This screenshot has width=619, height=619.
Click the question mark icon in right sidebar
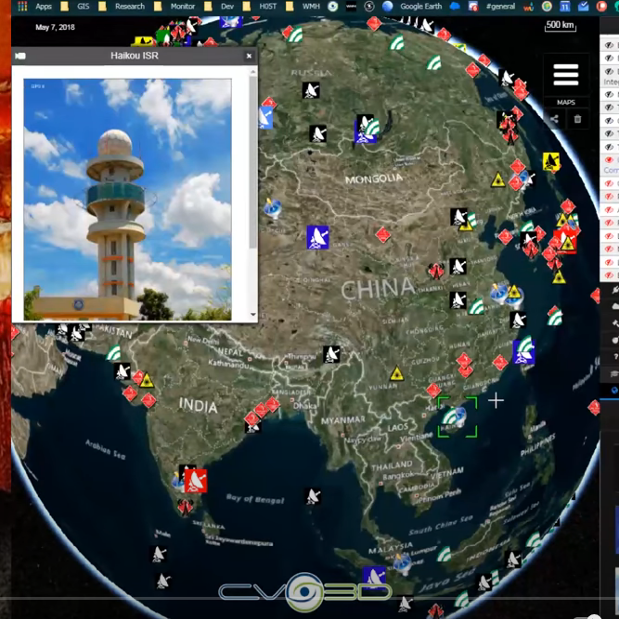click(615, 356)
